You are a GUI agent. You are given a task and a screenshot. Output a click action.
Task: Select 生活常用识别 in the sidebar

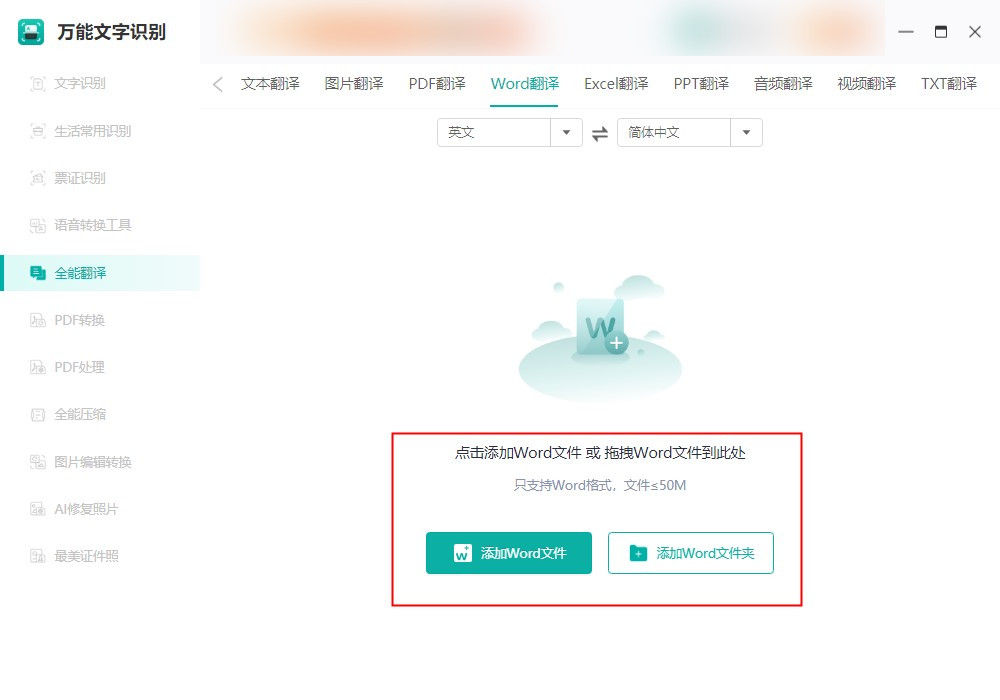tap(92, 131)
